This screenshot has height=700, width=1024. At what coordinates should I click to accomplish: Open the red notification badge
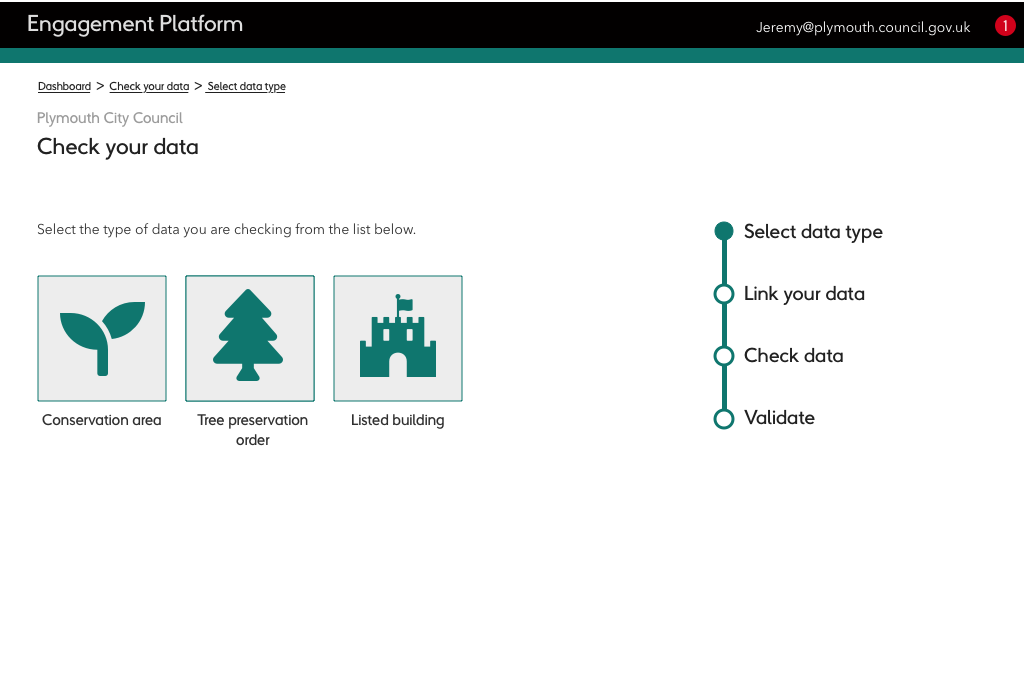pyautogui.click(x=1005, y=26)
